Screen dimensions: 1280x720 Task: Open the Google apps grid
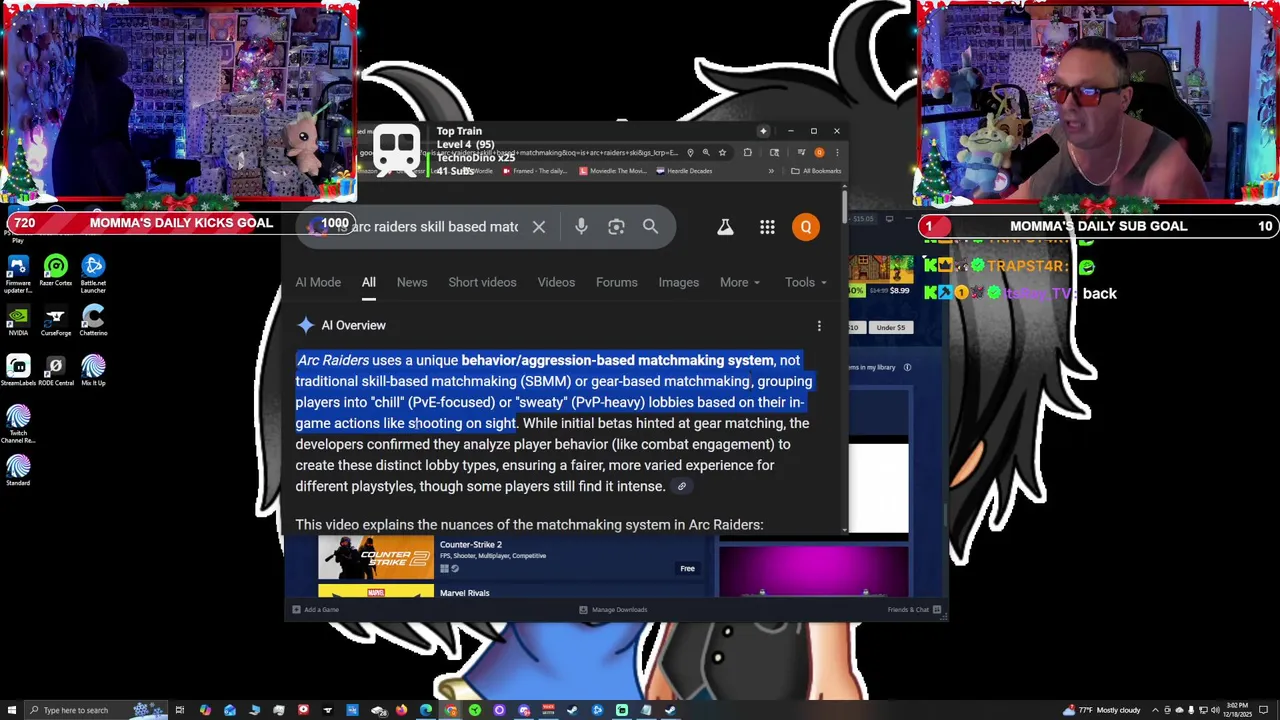[767, 227]
